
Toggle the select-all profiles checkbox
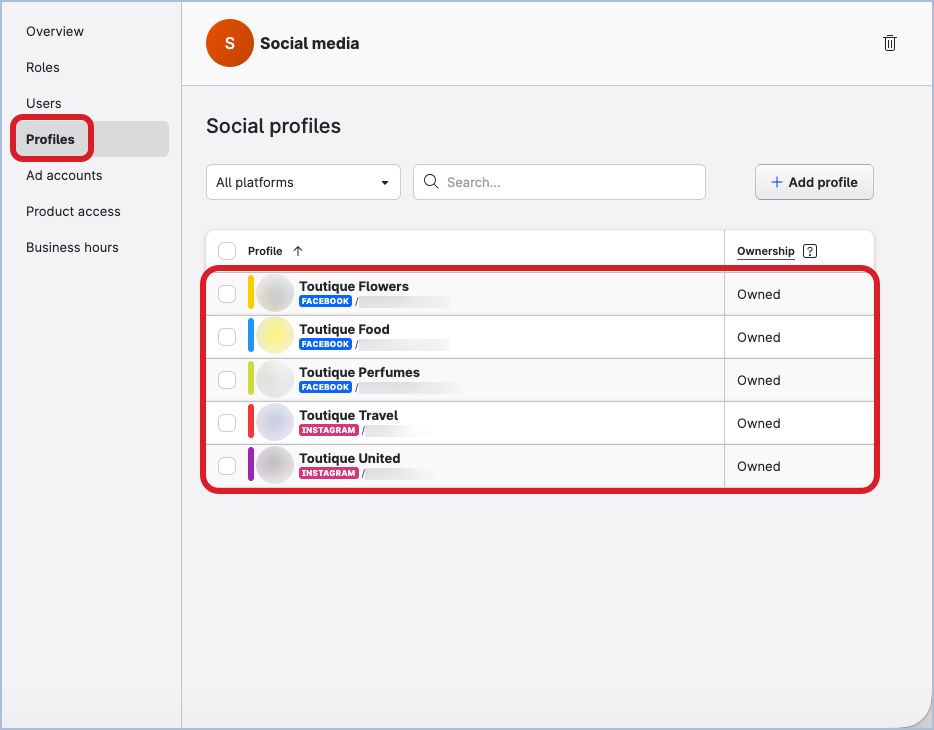(x=227, y=251)
